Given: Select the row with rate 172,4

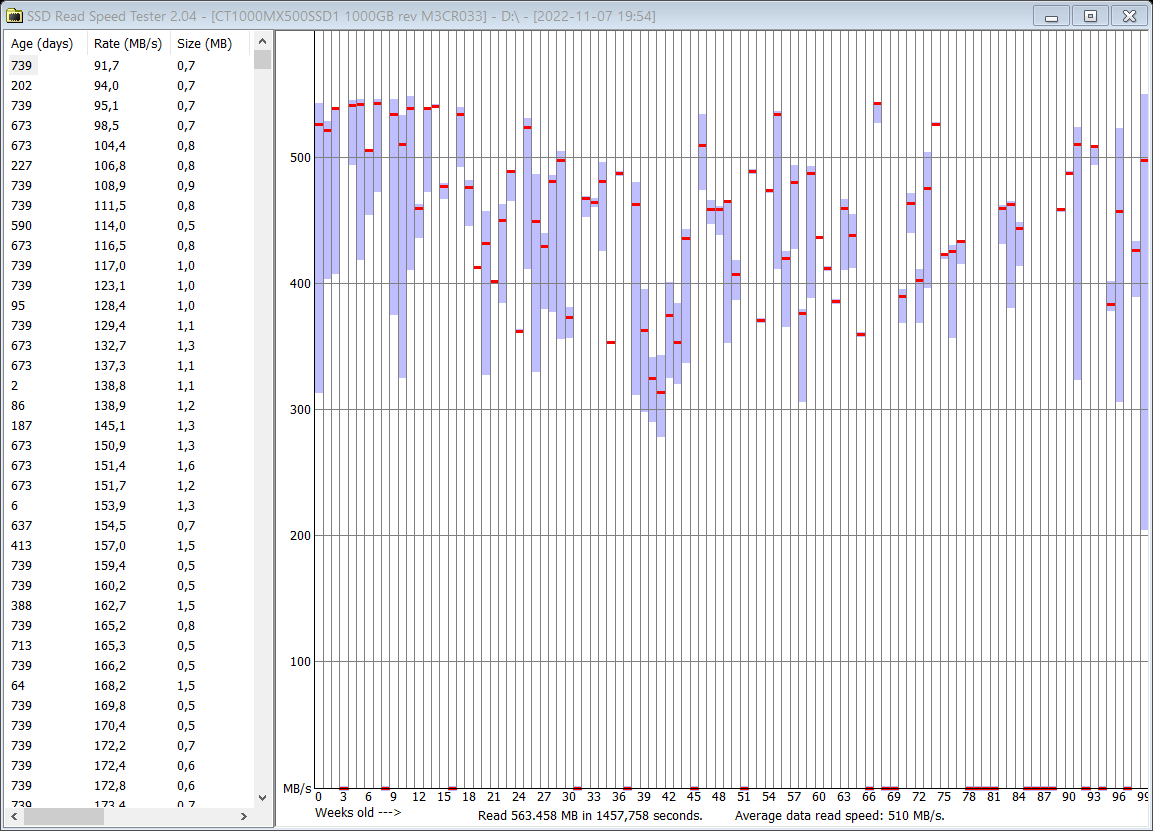Looking at the screenshot, I should click(x=129, y=766).
